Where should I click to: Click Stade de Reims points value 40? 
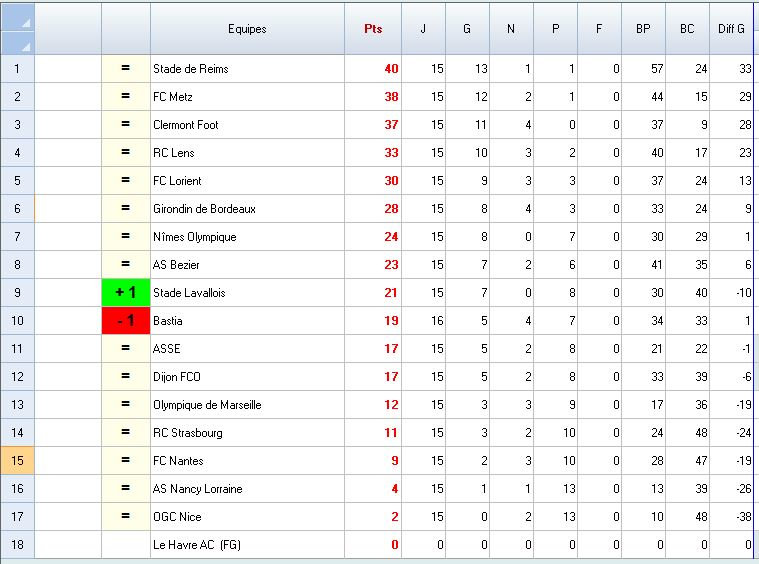pyautogui.click(x=372, y=69)
